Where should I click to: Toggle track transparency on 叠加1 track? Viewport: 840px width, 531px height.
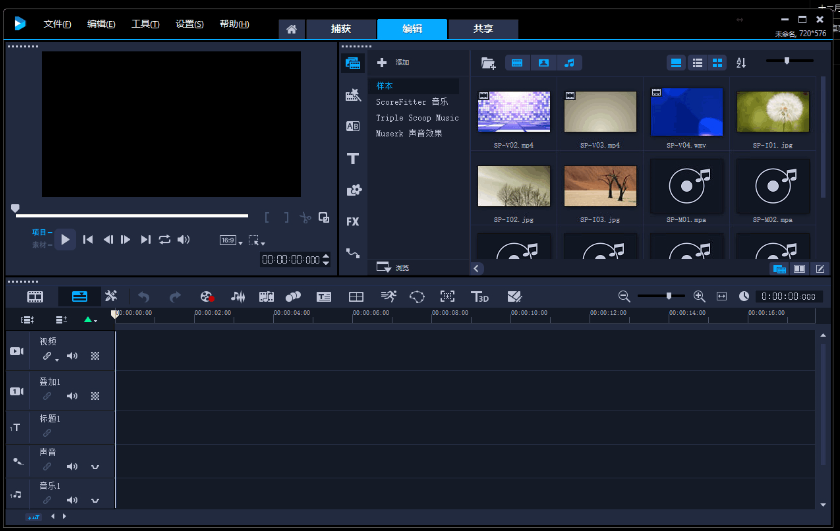click(x=95, y=396)
